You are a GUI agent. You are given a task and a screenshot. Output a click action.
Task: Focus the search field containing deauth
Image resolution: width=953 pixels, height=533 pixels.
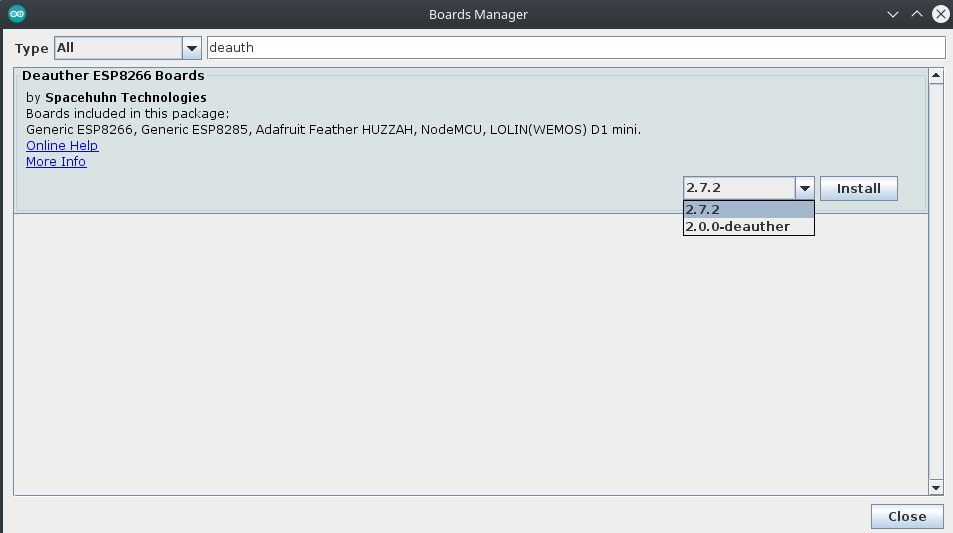point(576,48)
